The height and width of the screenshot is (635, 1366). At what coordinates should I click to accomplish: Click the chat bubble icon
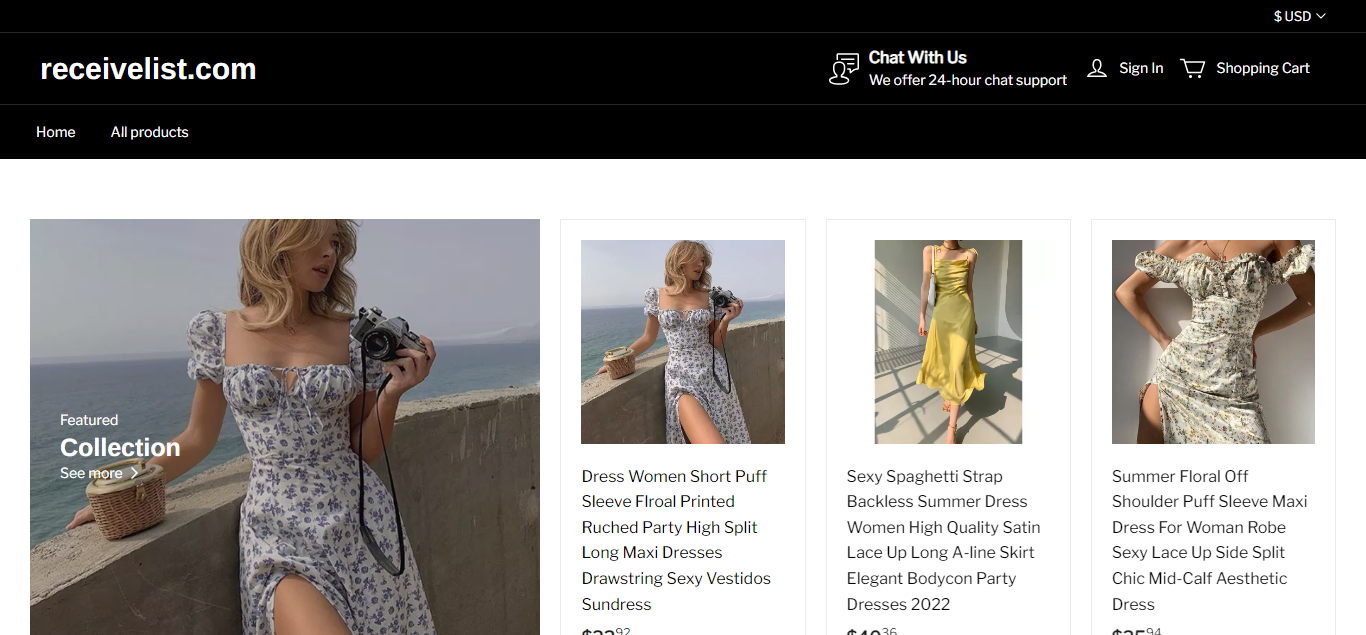pos(843,69)
